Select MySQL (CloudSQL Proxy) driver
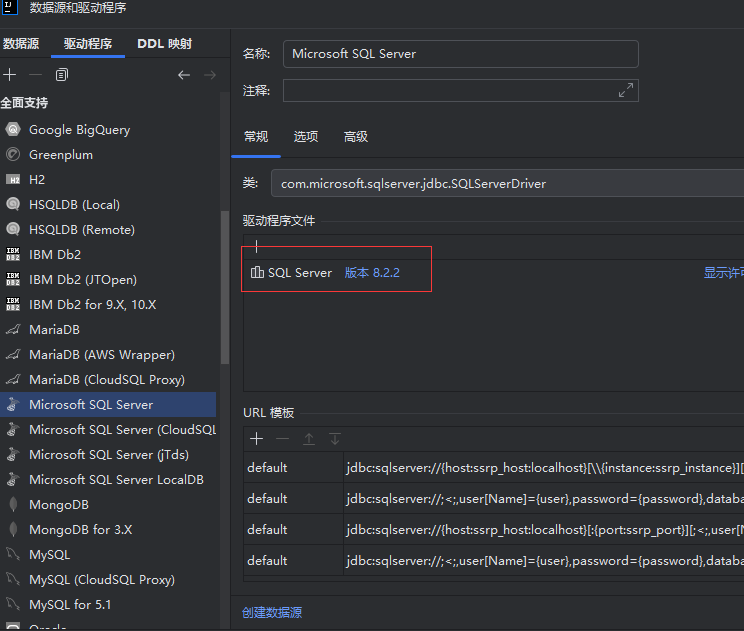This screenshot has width=744, height=631. coord(108,579)
